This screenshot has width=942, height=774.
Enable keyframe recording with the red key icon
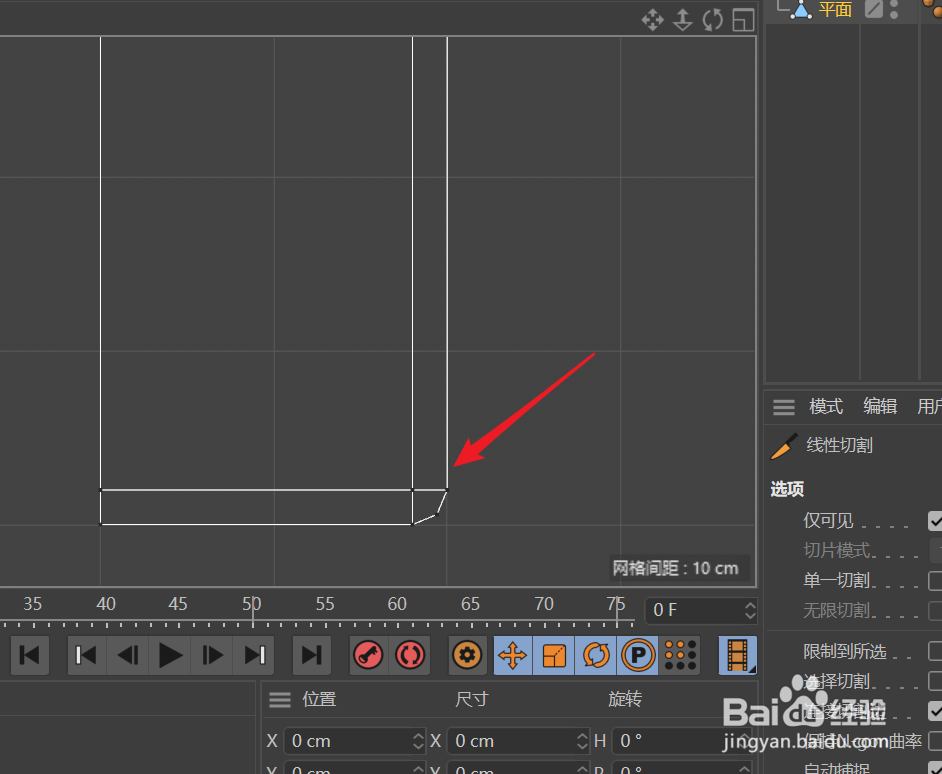(x=368, y=655)
